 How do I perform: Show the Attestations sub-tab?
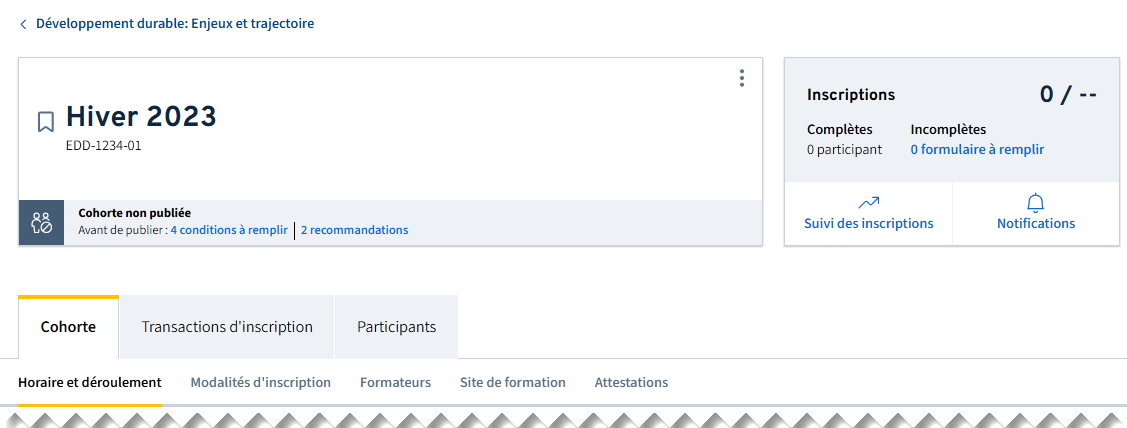(631, 382)
